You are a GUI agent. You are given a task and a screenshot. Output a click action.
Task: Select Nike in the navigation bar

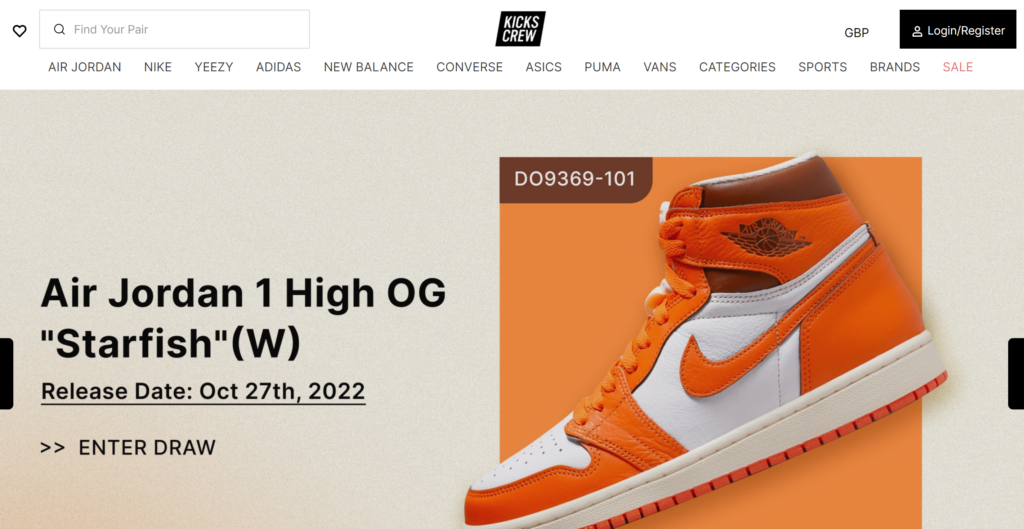157,67
